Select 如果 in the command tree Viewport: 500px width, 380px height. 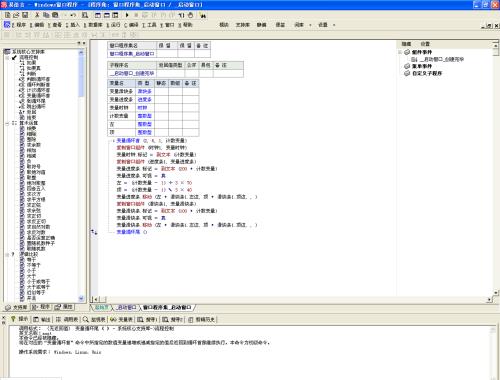32,63
